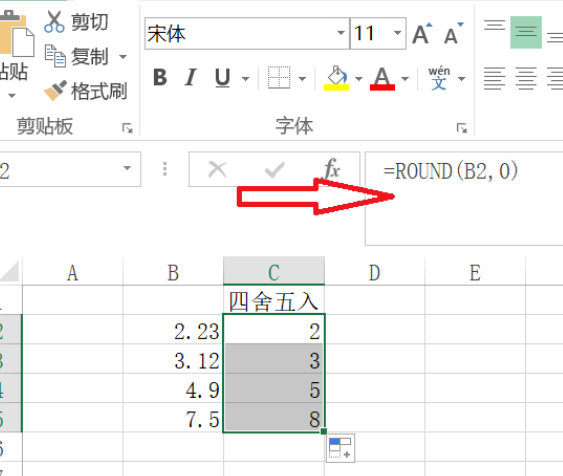
Task: Click cell B3 containing 3.12
Action: coord(173,359)
